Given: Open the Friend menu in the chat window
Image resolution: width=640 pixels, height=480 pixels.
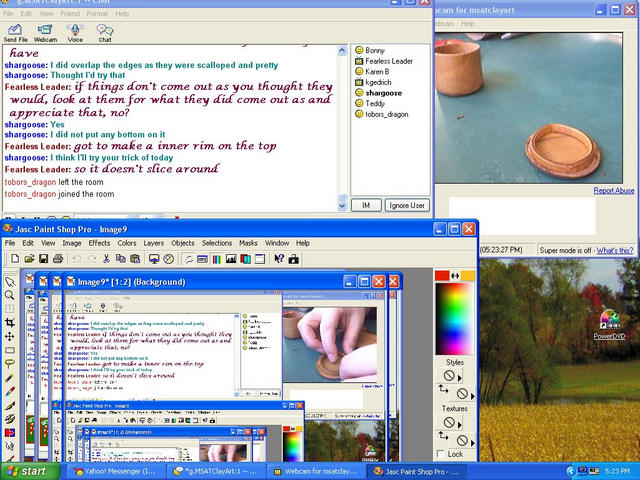Looking at the screenshot, I should point(70,13).
